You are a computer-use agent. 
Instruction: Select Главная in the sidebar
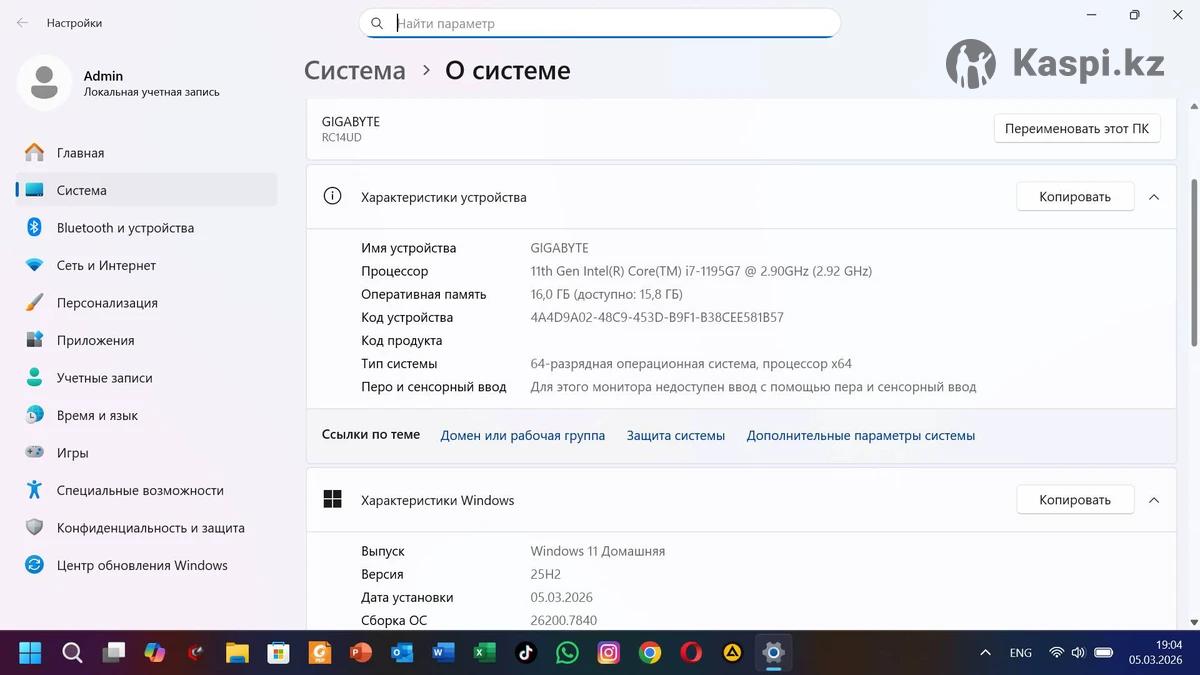pyautogui.click(x=80, y=153)
